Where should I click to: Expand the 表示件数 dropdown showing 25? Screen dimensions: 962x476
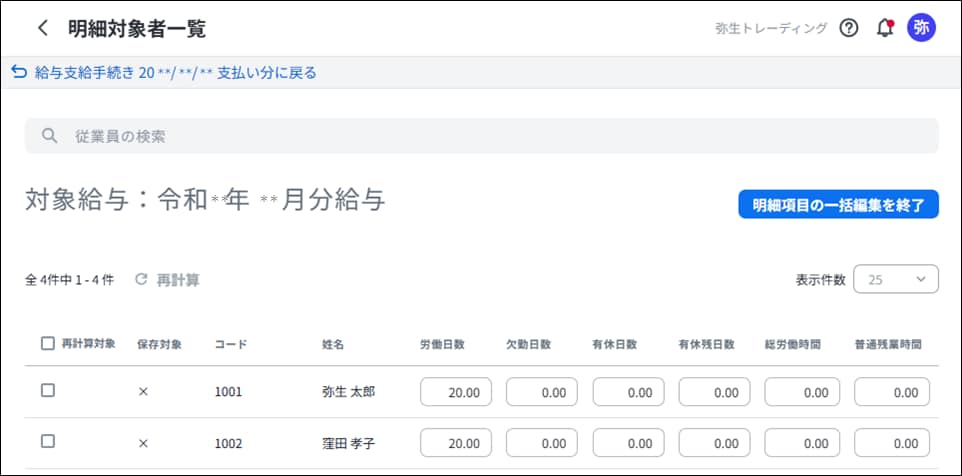(896, 280)
